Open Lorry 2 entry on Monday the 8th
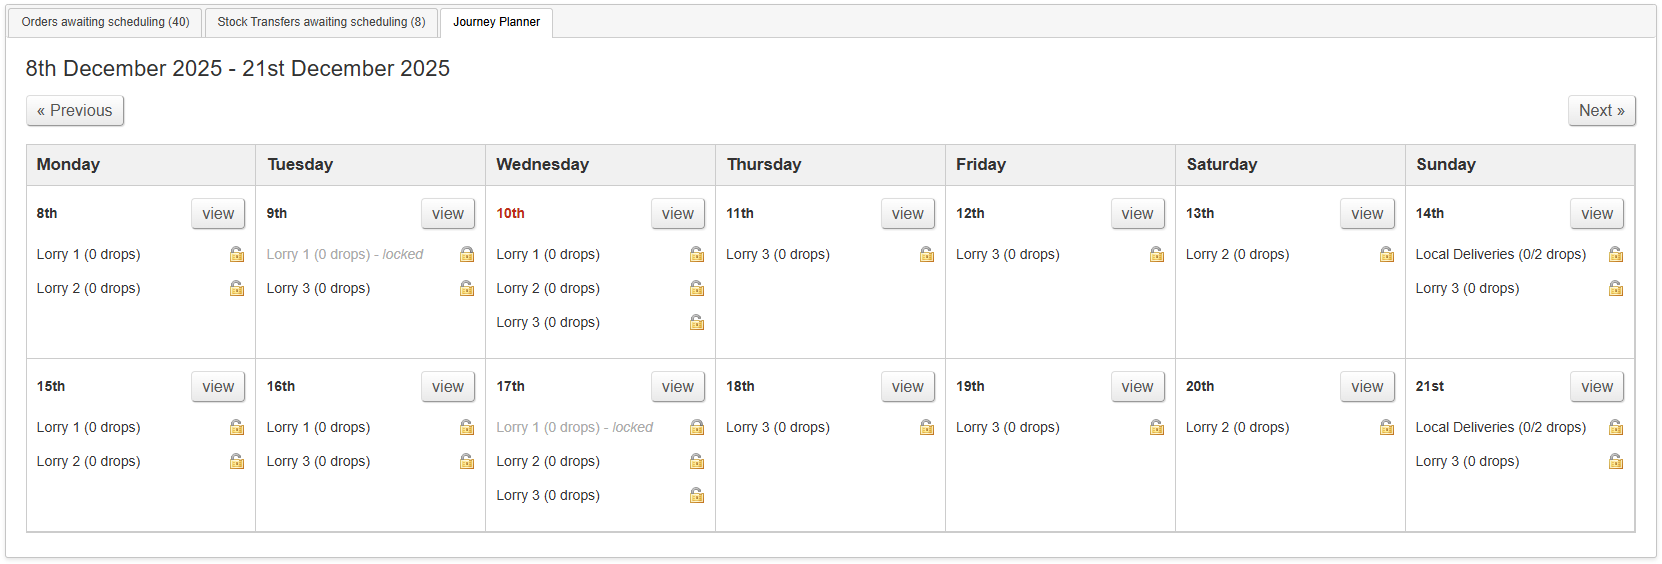 tap(88, 288)
